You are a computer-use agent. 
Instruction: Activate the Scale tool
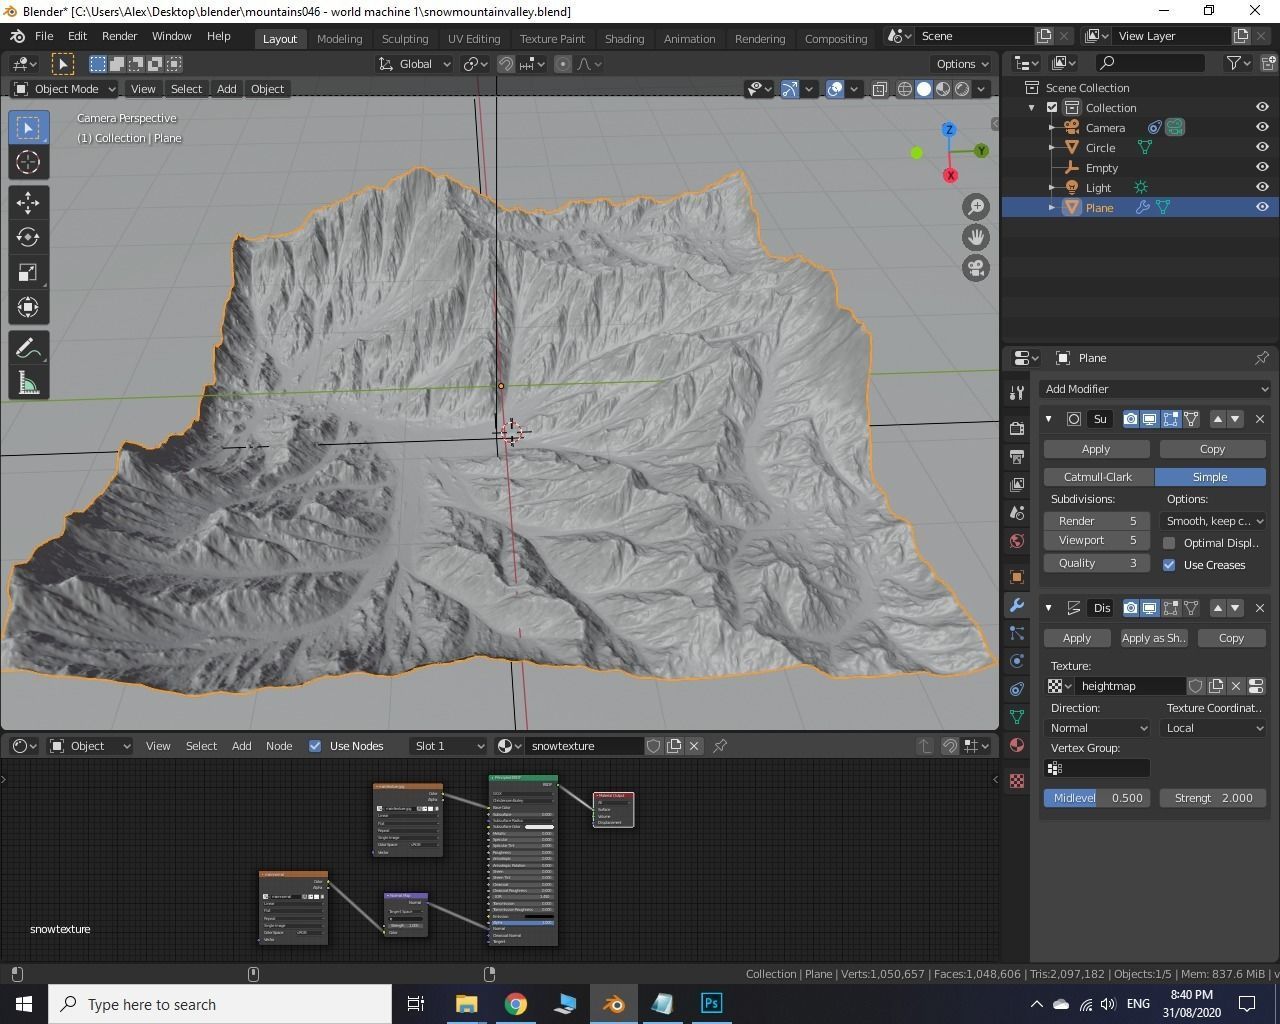[28, 272]
